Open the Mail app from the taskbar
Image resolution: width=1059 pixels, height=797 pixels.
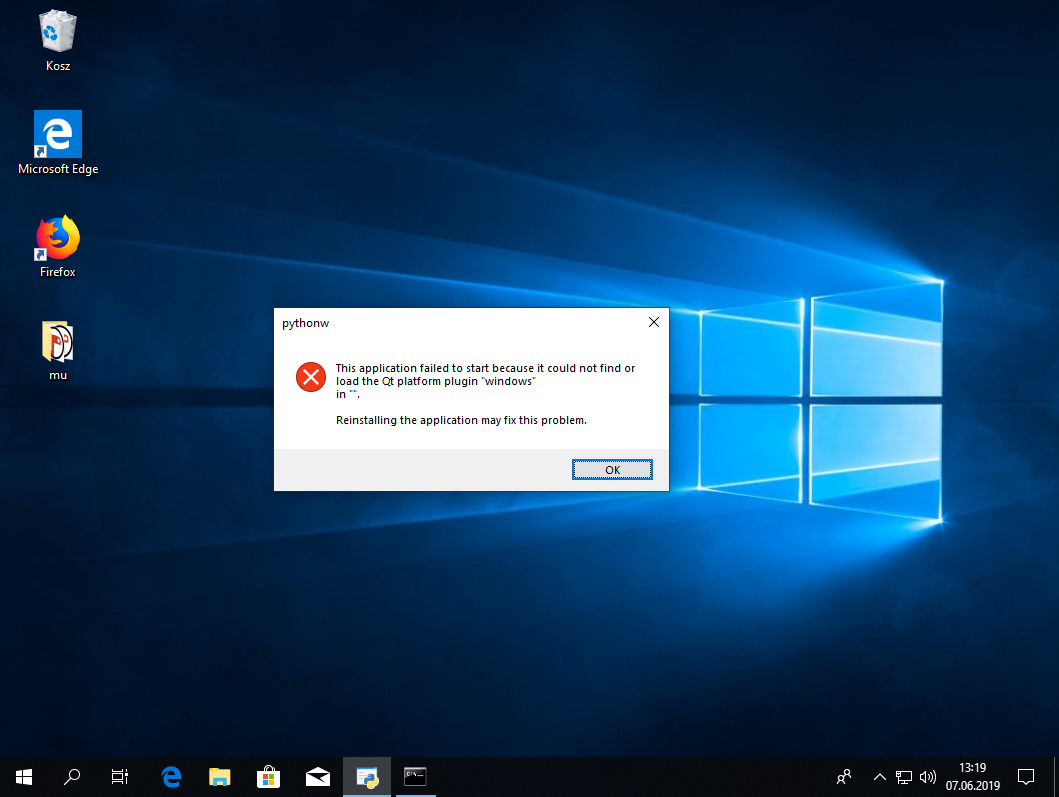[x=317, y=777]
